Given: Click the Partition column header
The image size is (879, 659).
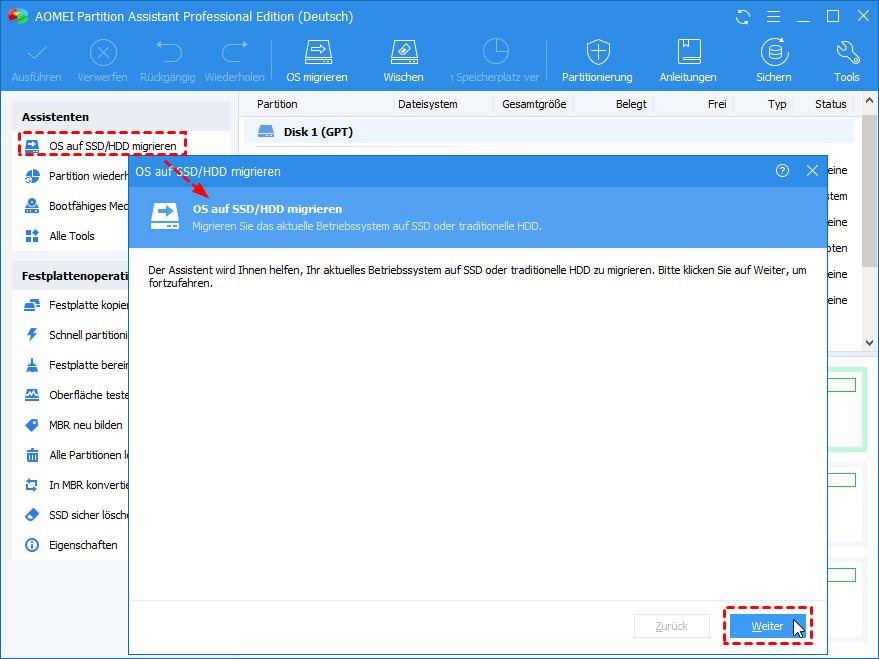Looking at the screenshot, I should coord(277,104).
